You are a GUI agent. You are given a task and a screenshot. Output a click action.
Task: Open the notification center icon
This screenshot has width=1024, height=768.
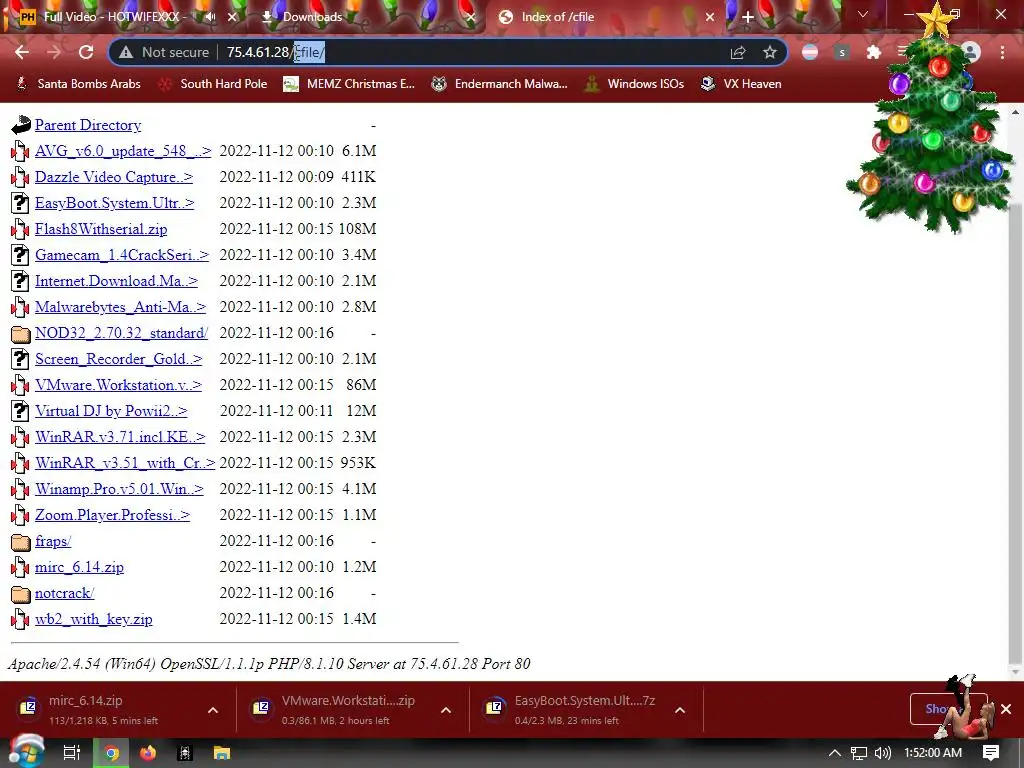991,753
